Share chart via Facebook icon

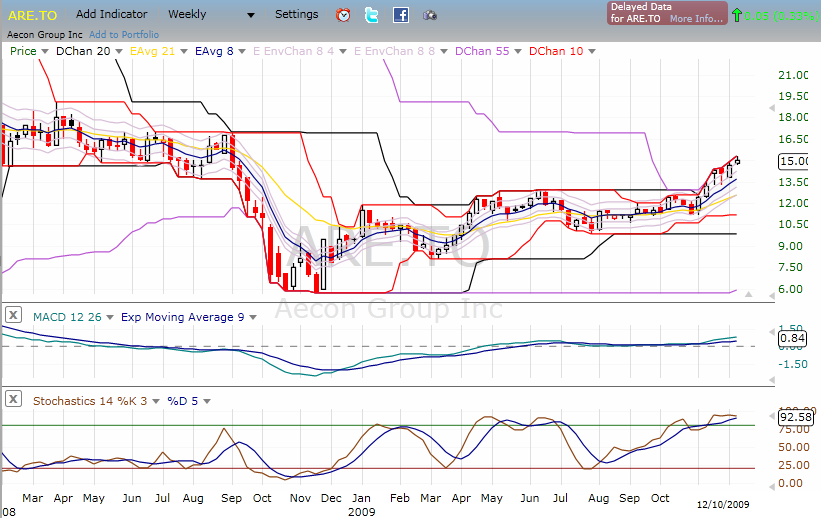coord(401,15)
